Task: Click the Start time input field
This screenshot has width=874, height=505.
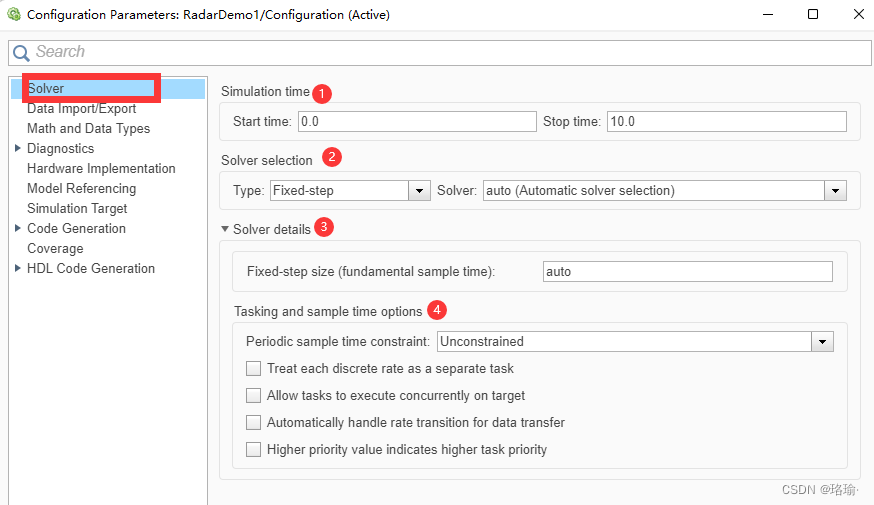Action: pyautogui.click(x=416, y=122)
